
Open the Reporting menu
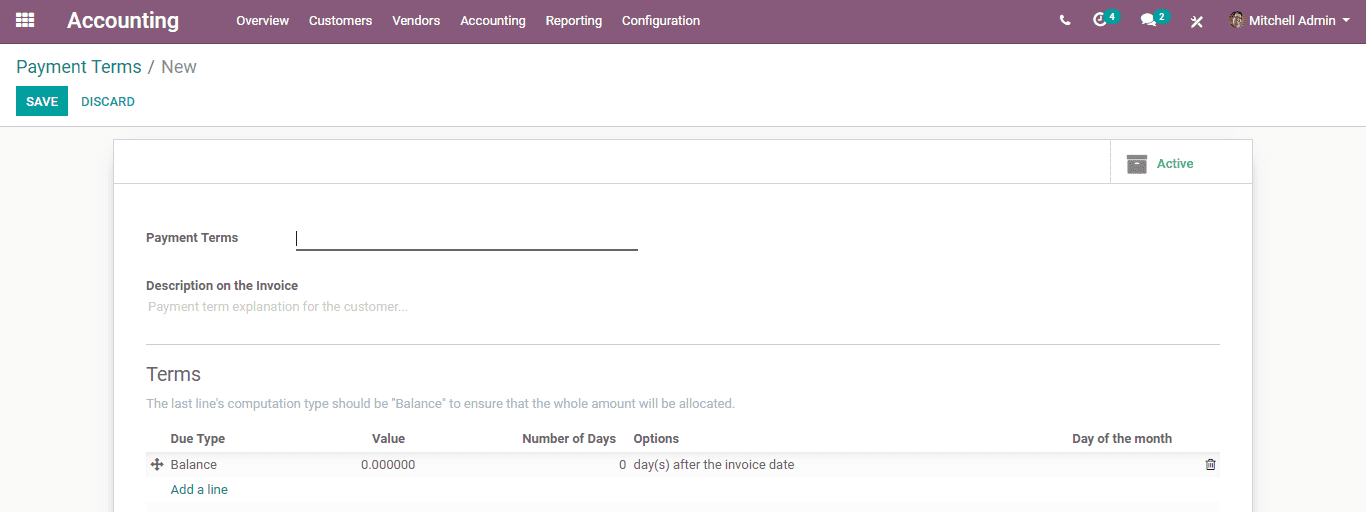(574, 20)
